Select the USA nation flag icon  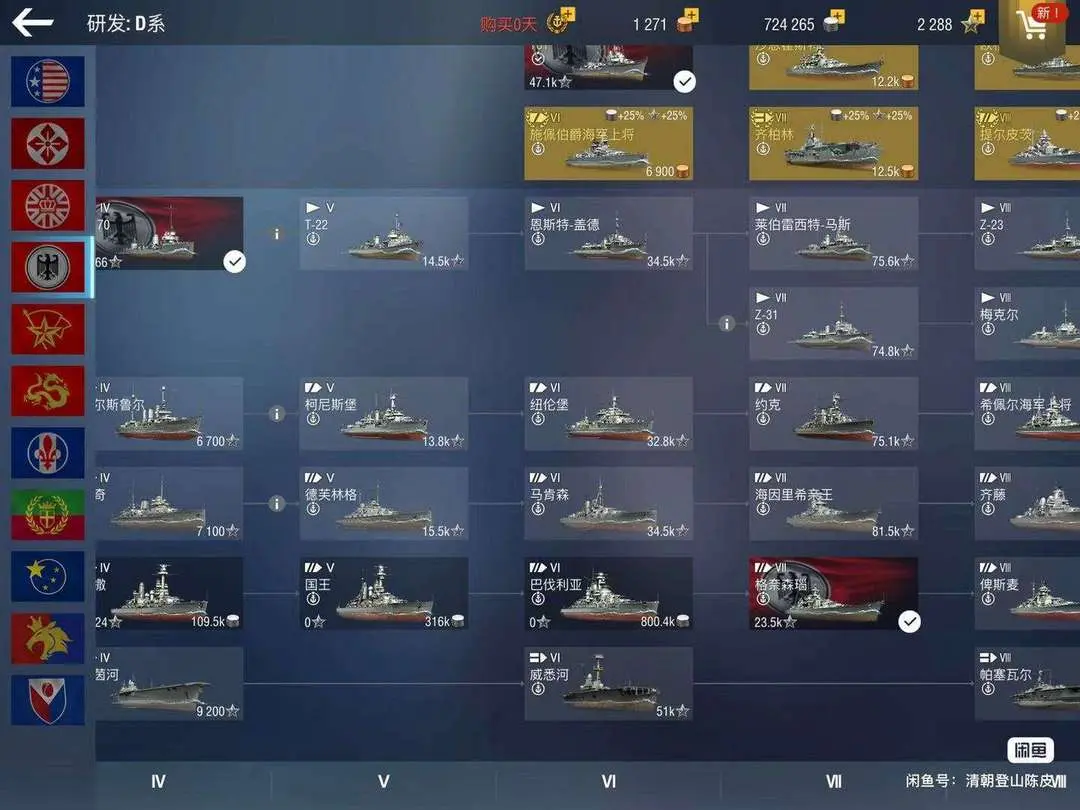click(x=48, y=81)
